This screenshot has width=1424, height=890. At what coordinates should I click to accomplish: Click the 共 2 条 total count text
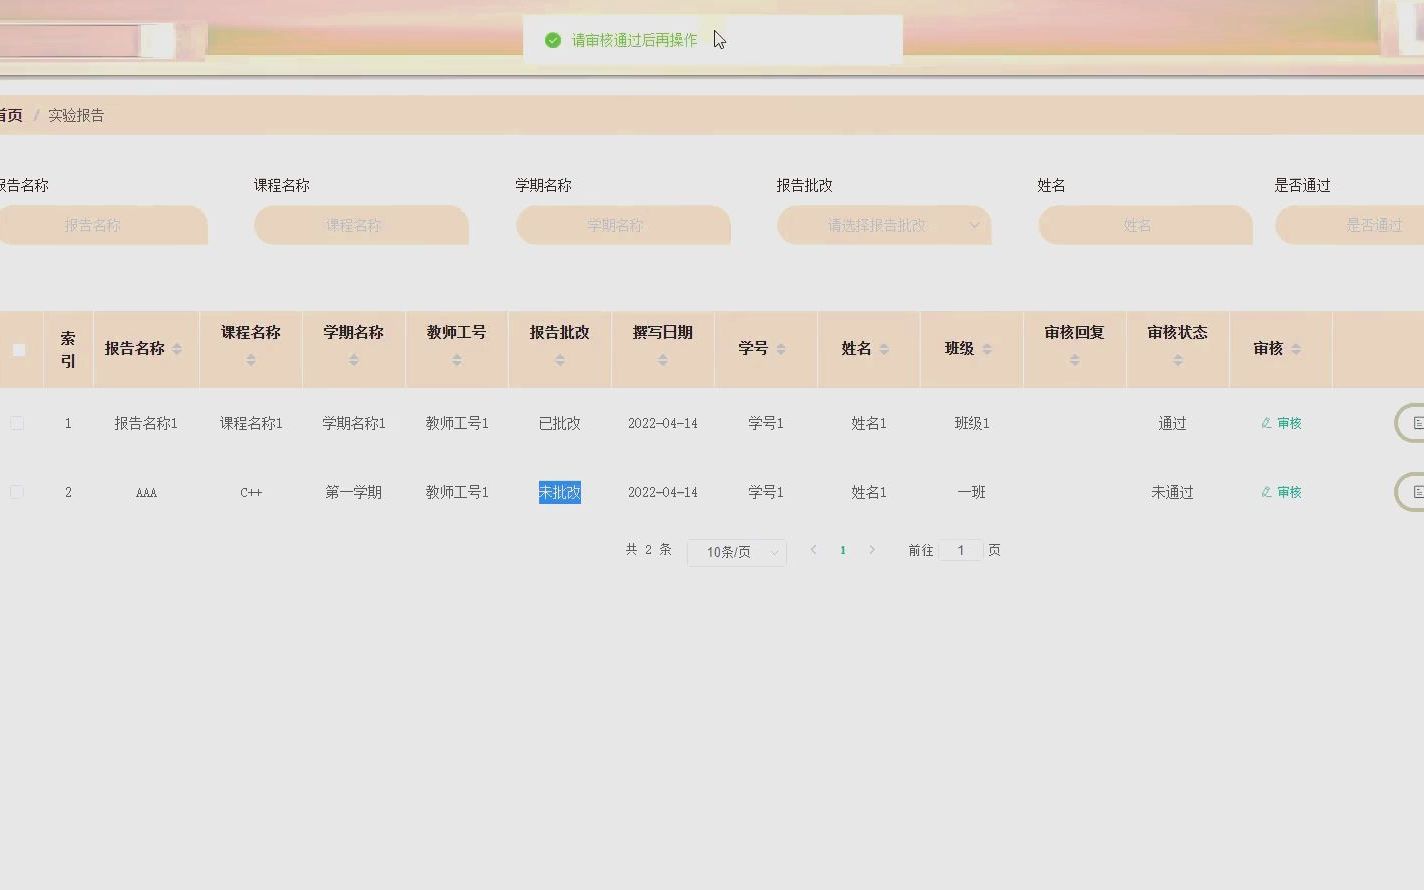[649, 550]
